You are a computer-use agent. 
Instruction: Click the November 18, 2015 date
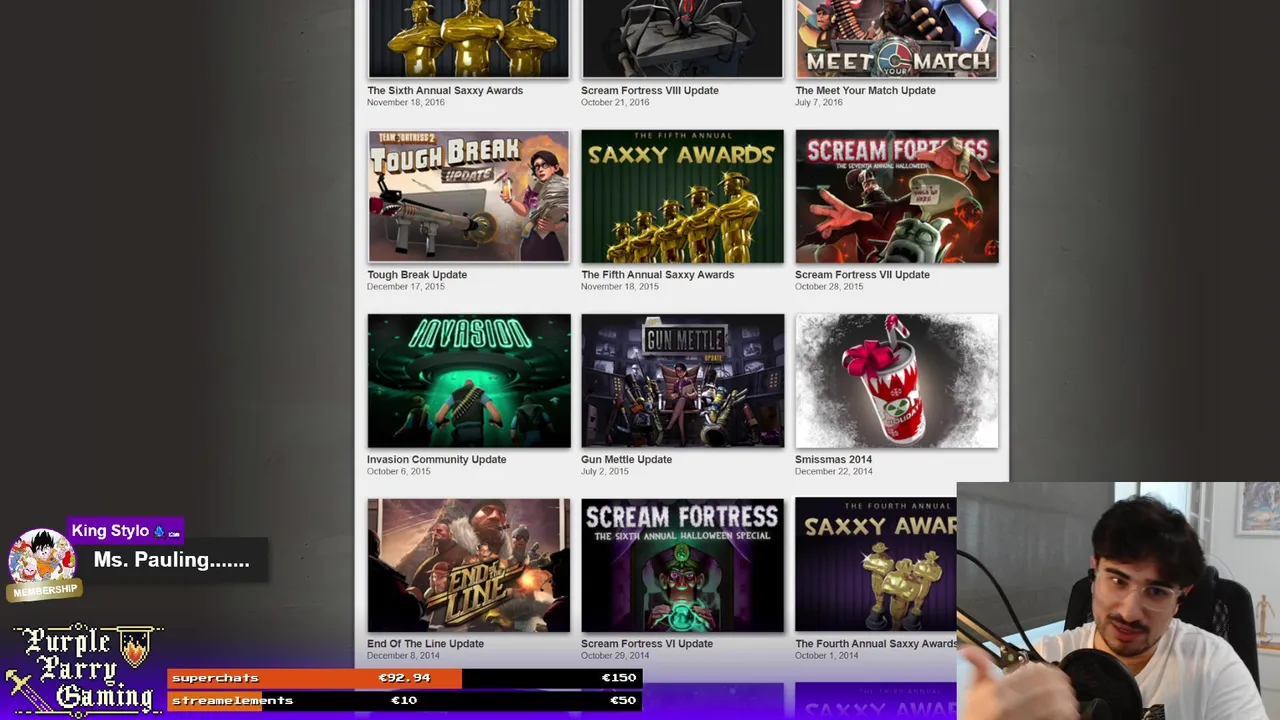(x=620, y=287)
